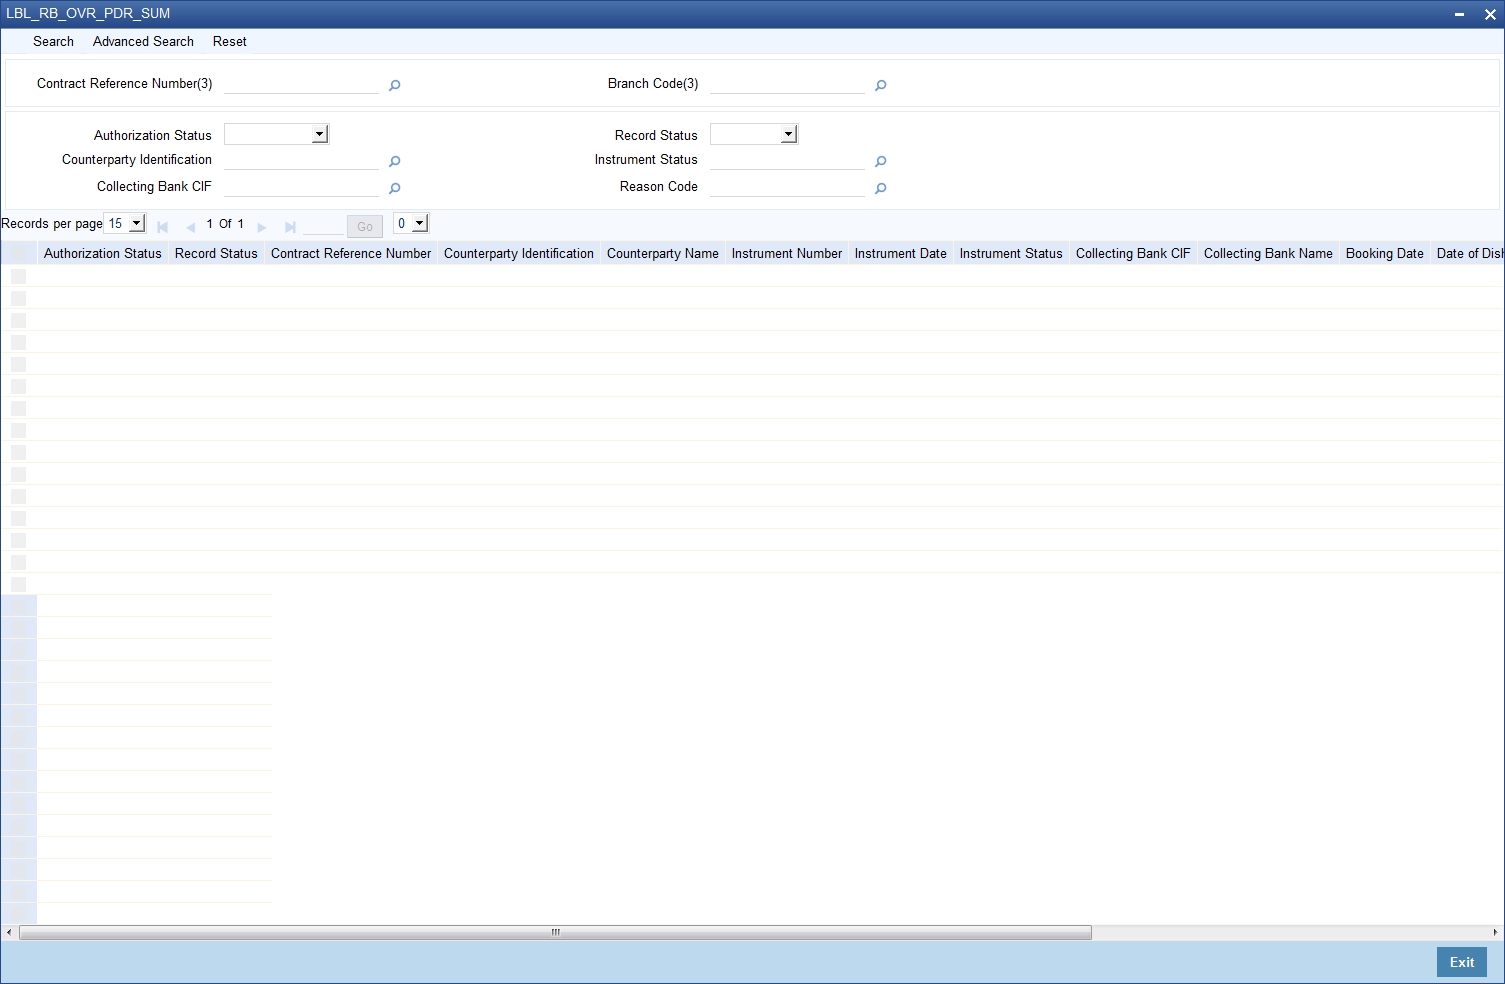Click the scrollbar's right arrow
The image size is (1505, 984).
pos(1496,932)
